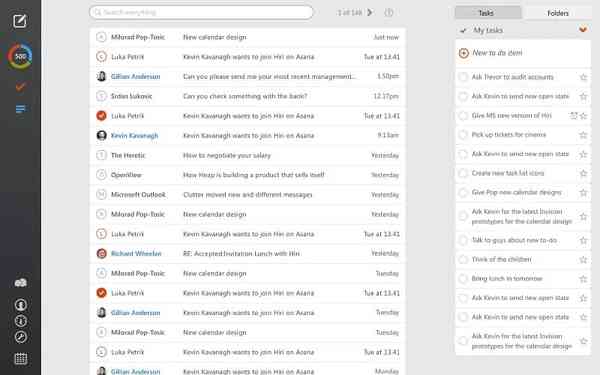Click the '1 of 148' page counter
600x375 pixels.
(x=350, y=13)
